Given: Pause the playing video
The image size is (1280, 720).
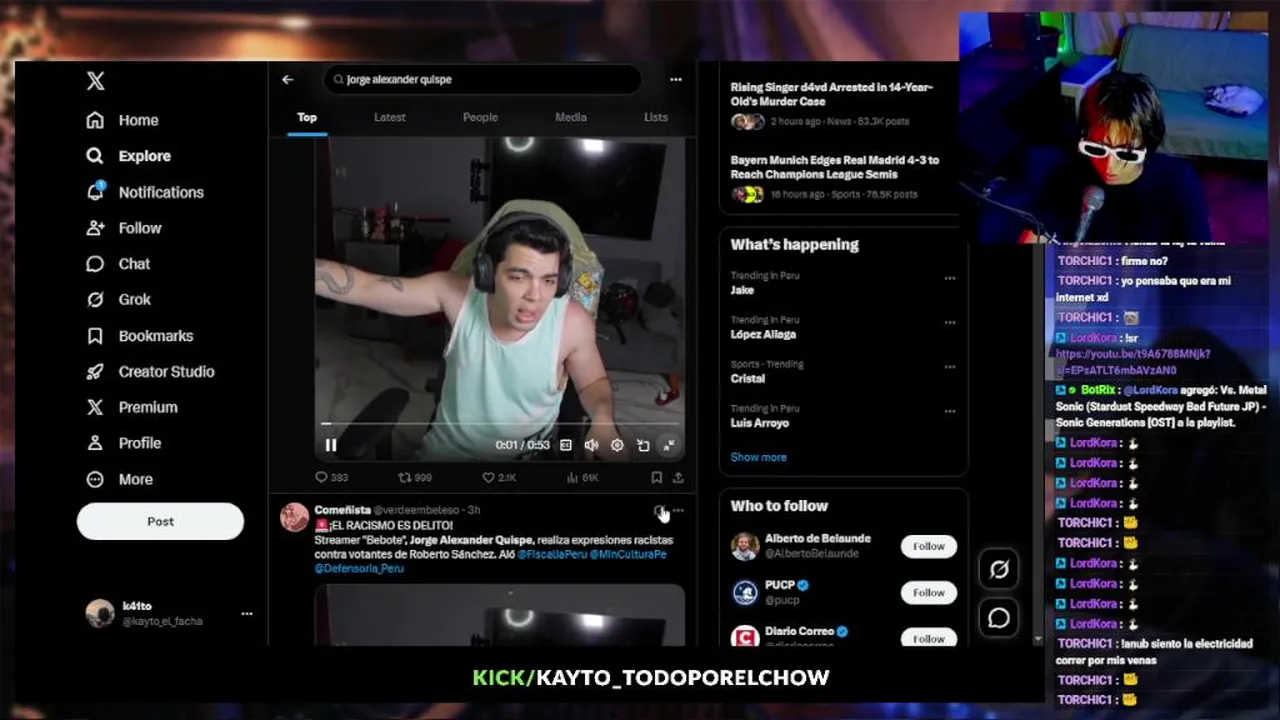Looking at the screenshot, I should pyautogui.click(x=331, y=445).
